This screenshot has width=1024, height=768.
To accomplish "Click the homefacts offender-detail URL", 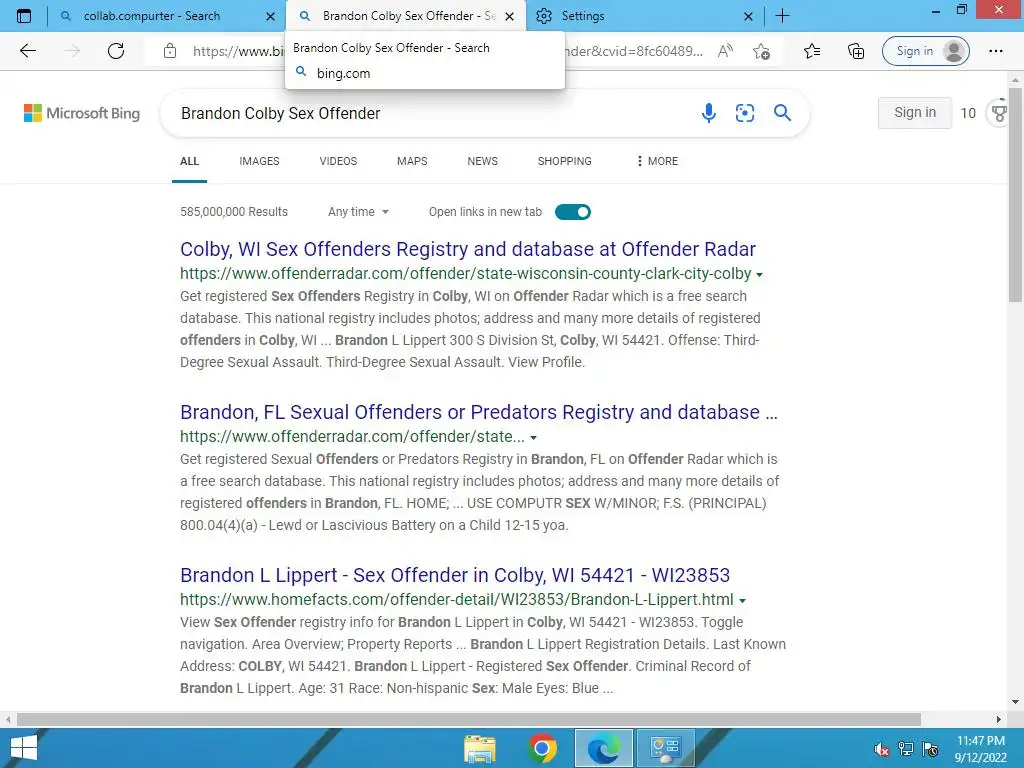I will [456, 599].
